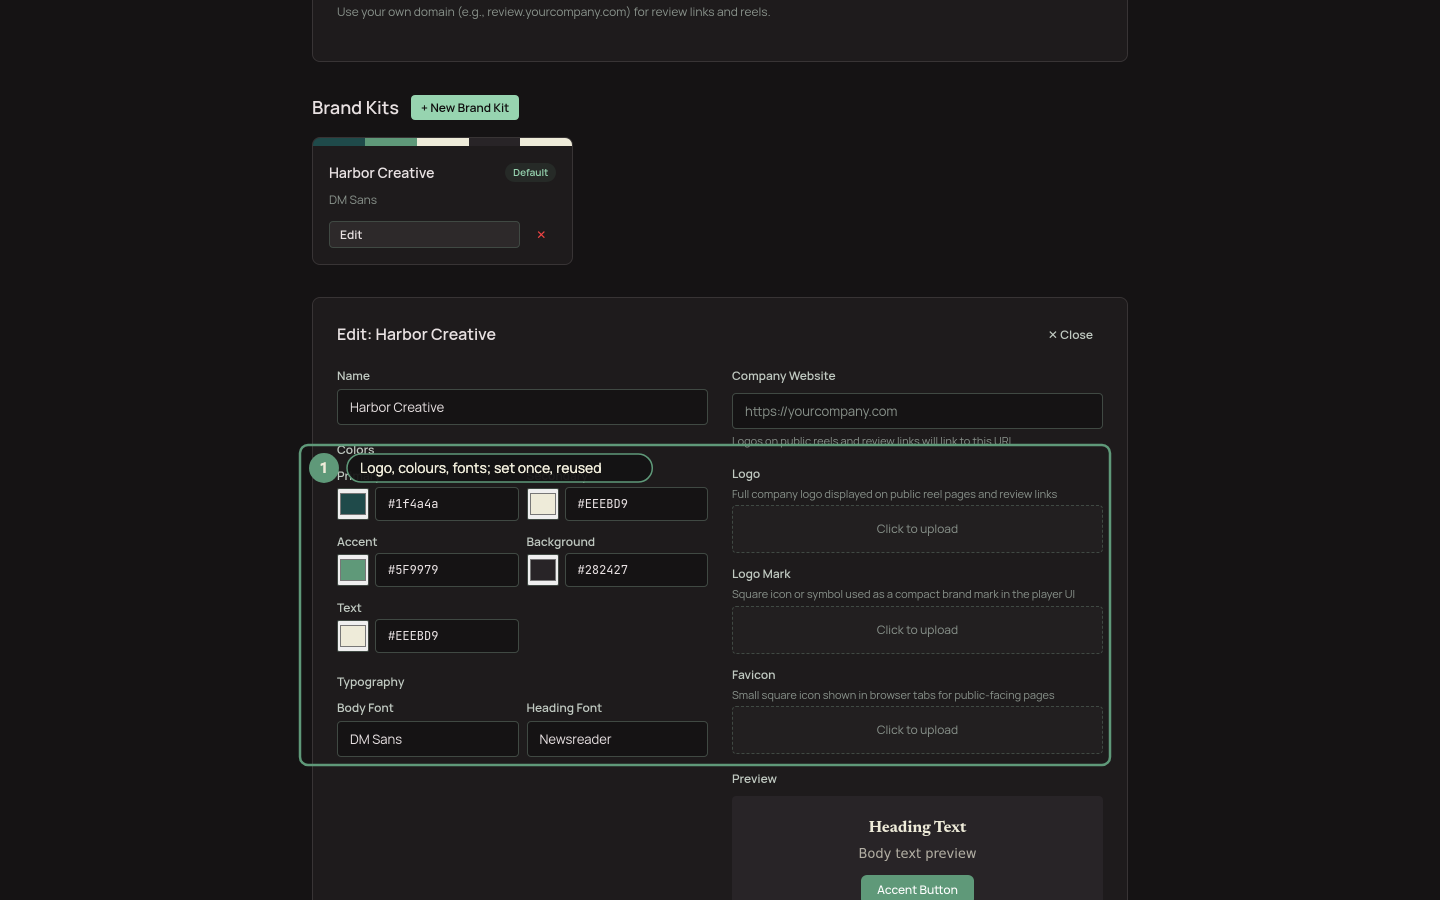
Task: Click the Text color #EEEBD9 hex field
Action: [447, 636]
